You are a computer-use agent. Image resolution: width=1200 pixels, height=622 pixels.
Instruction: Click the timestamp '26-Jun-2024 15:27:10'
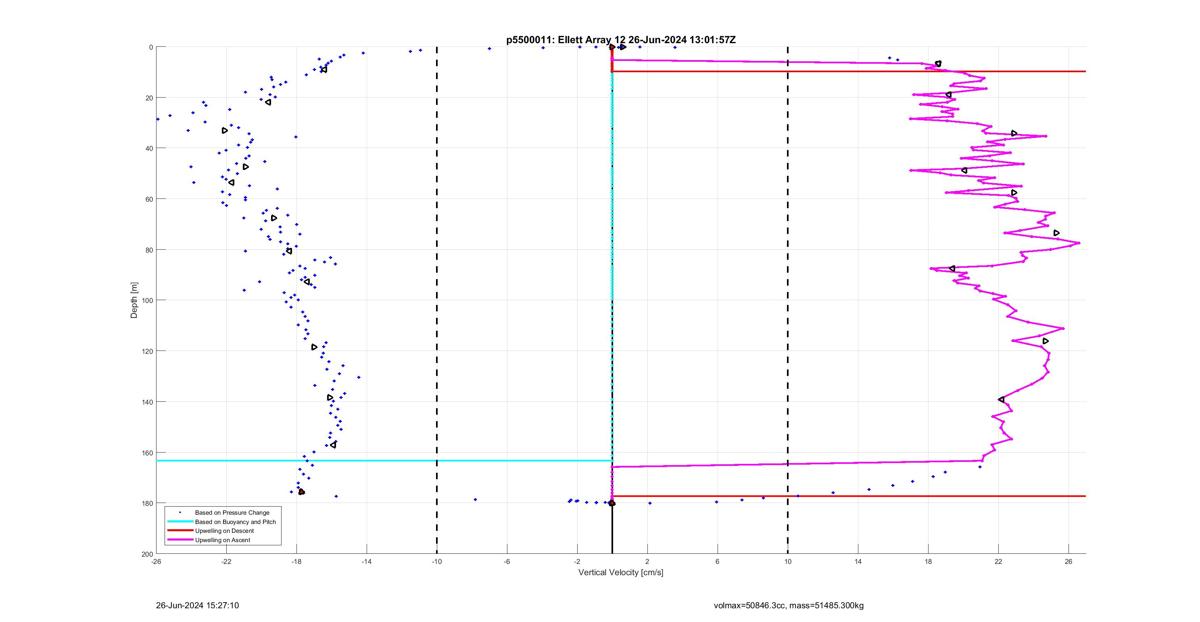pyautogui.click(x=197, y=605)
